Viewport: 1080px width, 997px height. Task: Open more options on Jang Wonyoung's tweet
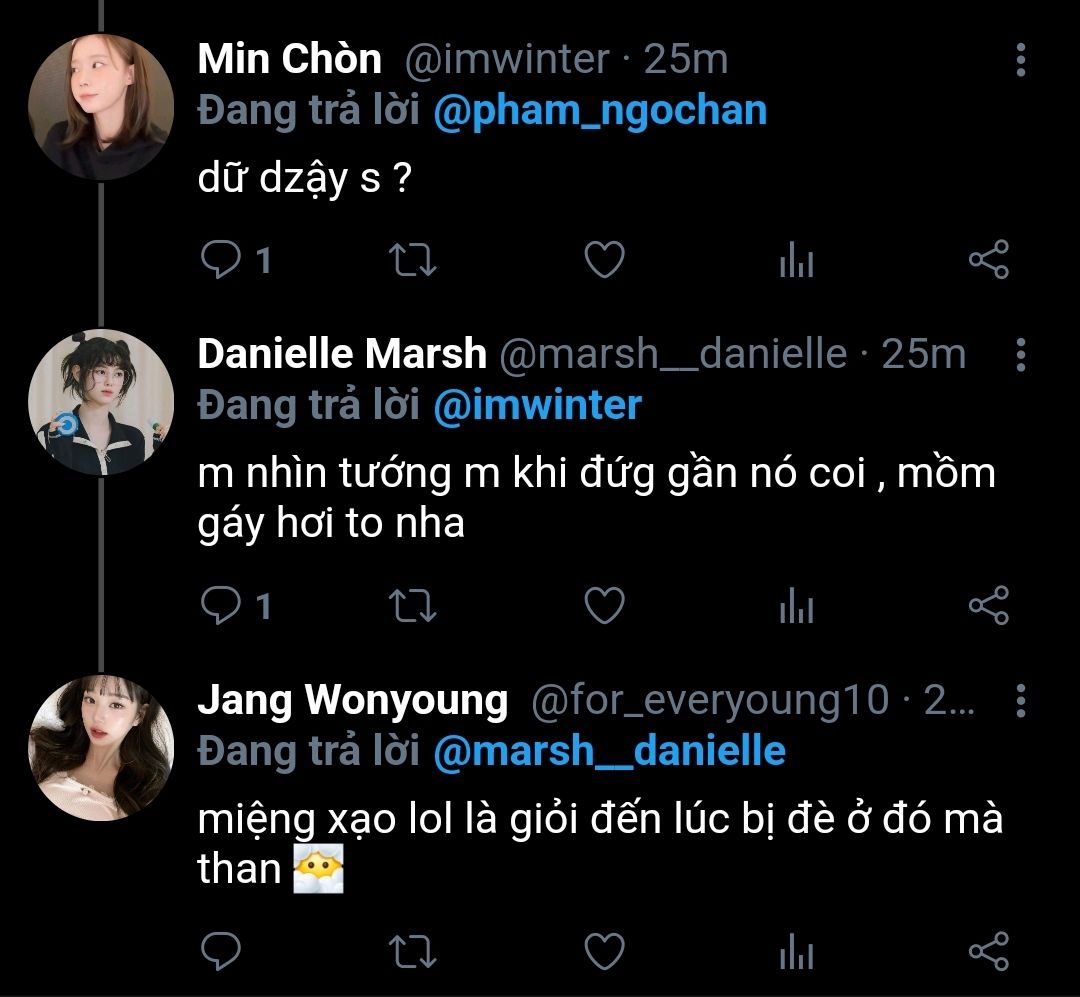1020,701
